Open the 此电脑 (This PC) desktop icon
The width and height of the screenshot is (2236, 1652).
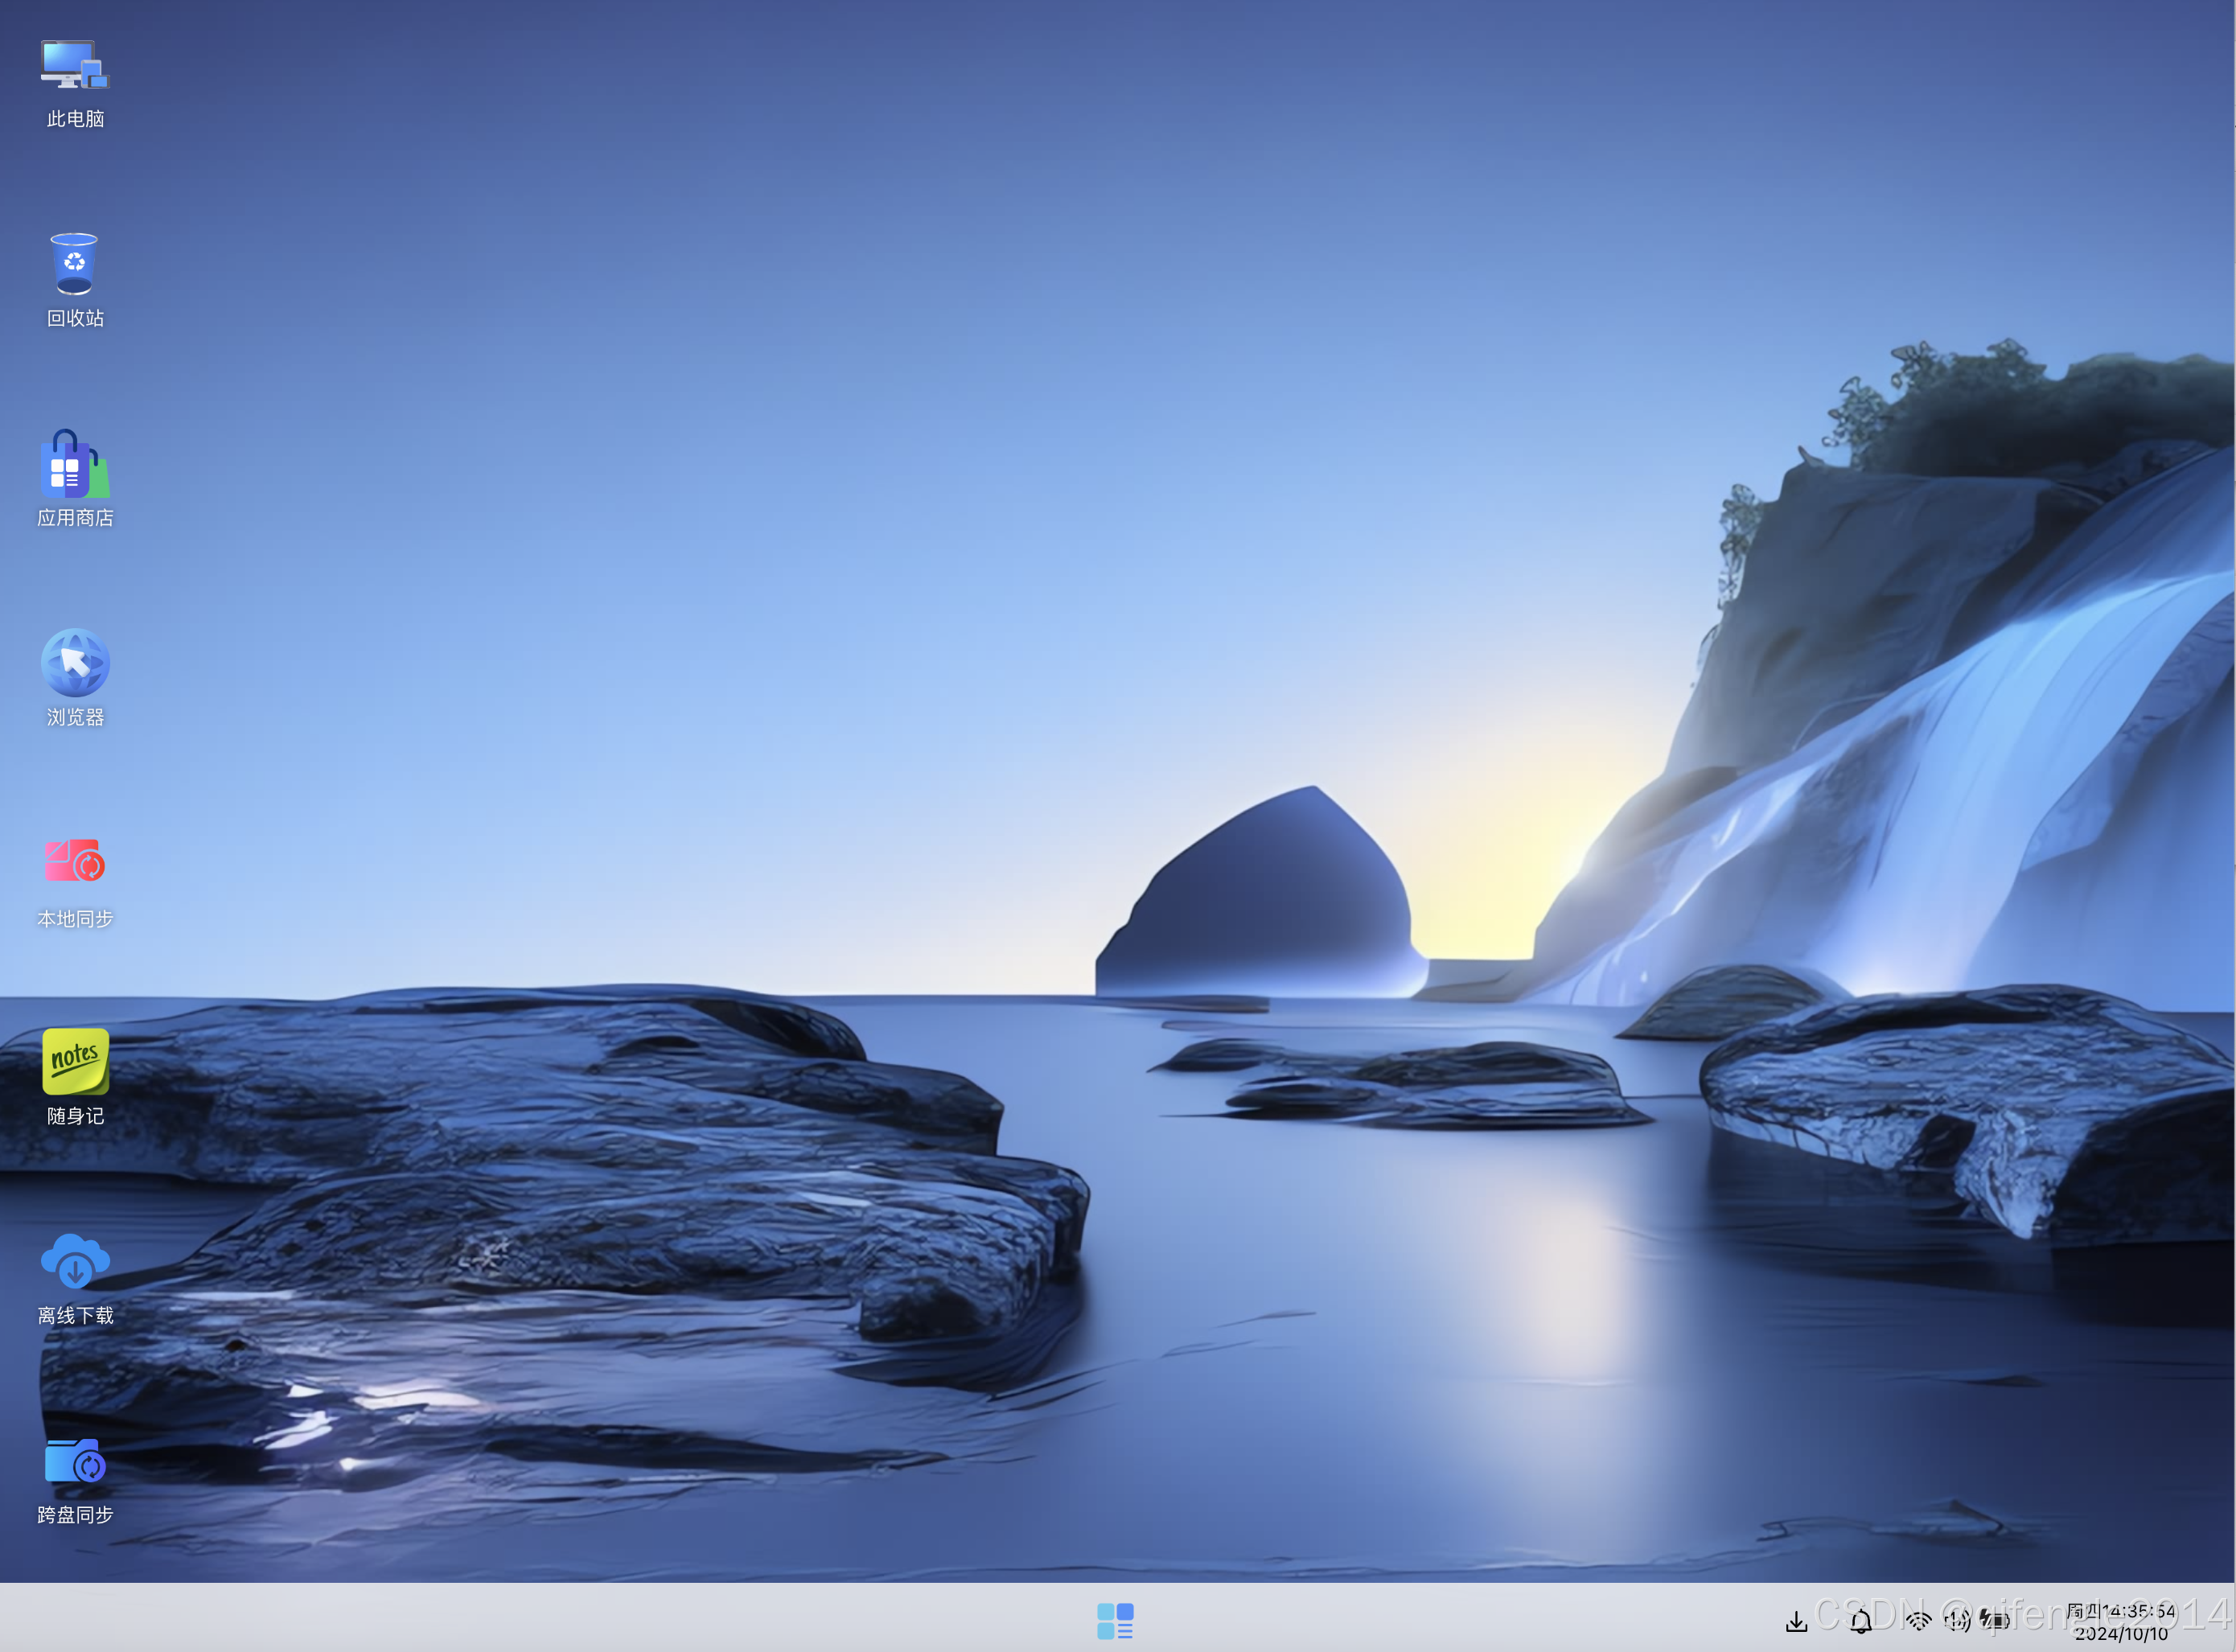(x=75, y=65)
